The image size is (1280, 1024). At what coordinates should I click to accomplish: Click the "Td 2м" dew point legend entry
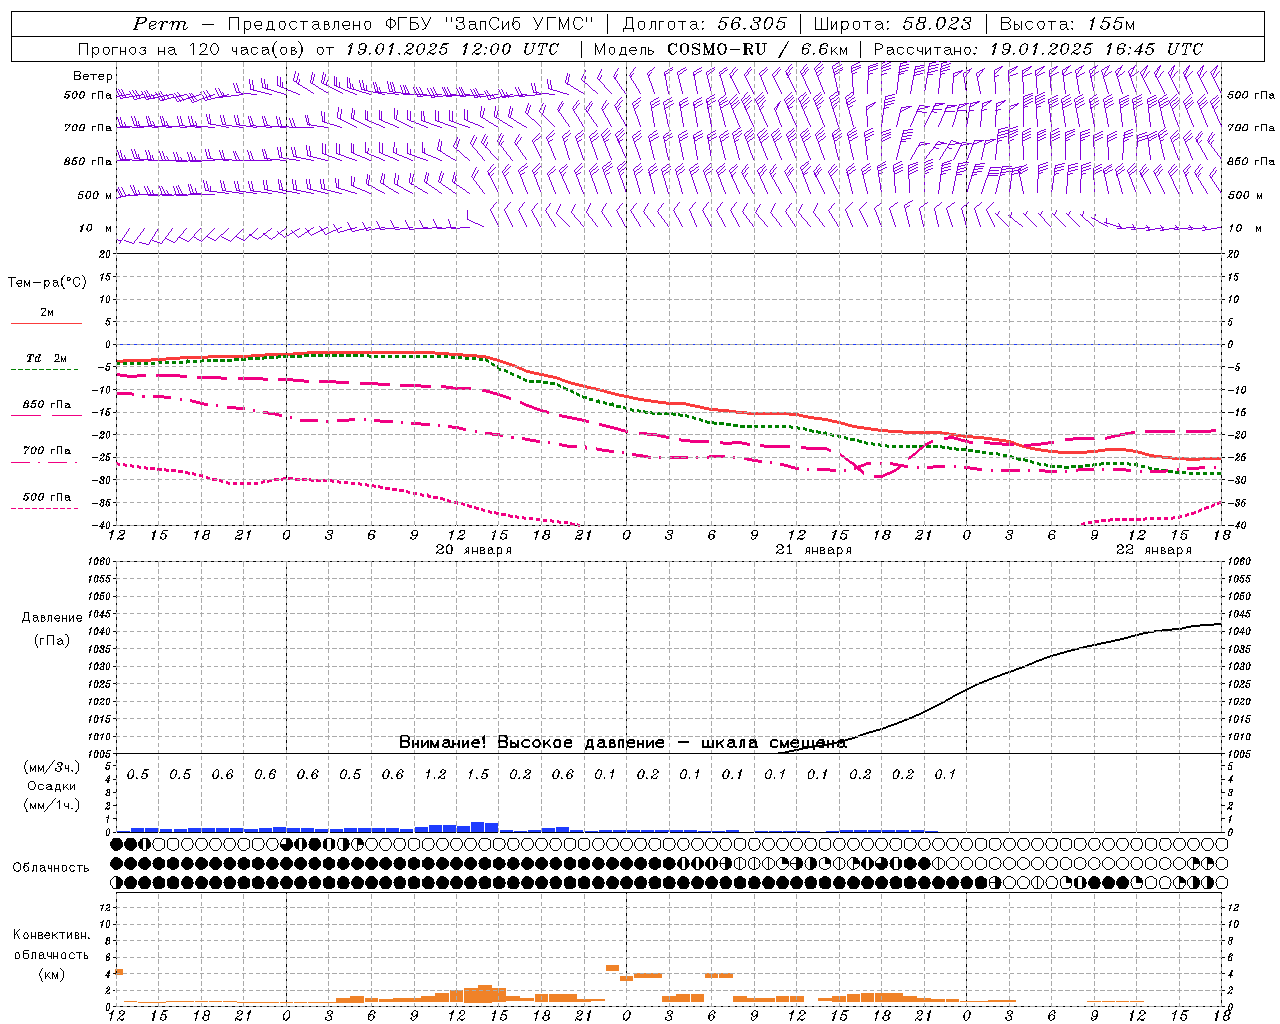click(46, 358)
